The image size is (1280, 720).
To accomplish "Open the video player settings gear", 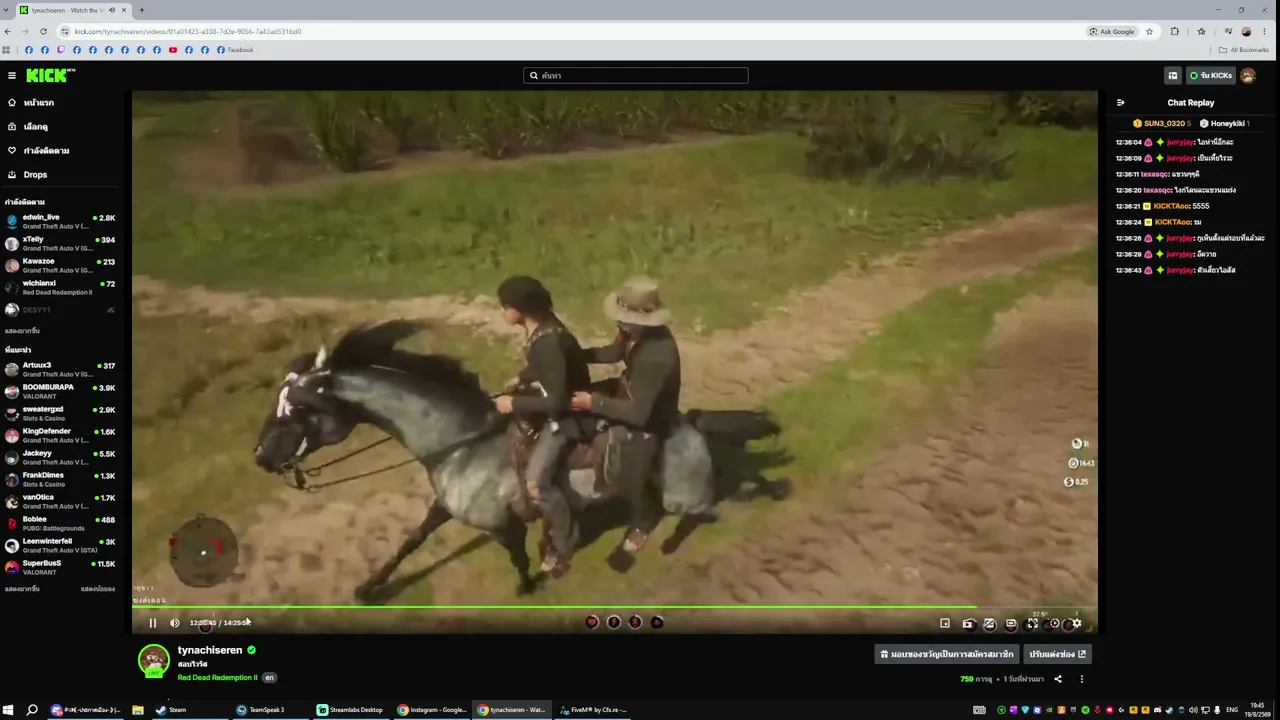I will (x=1076, y=623).
